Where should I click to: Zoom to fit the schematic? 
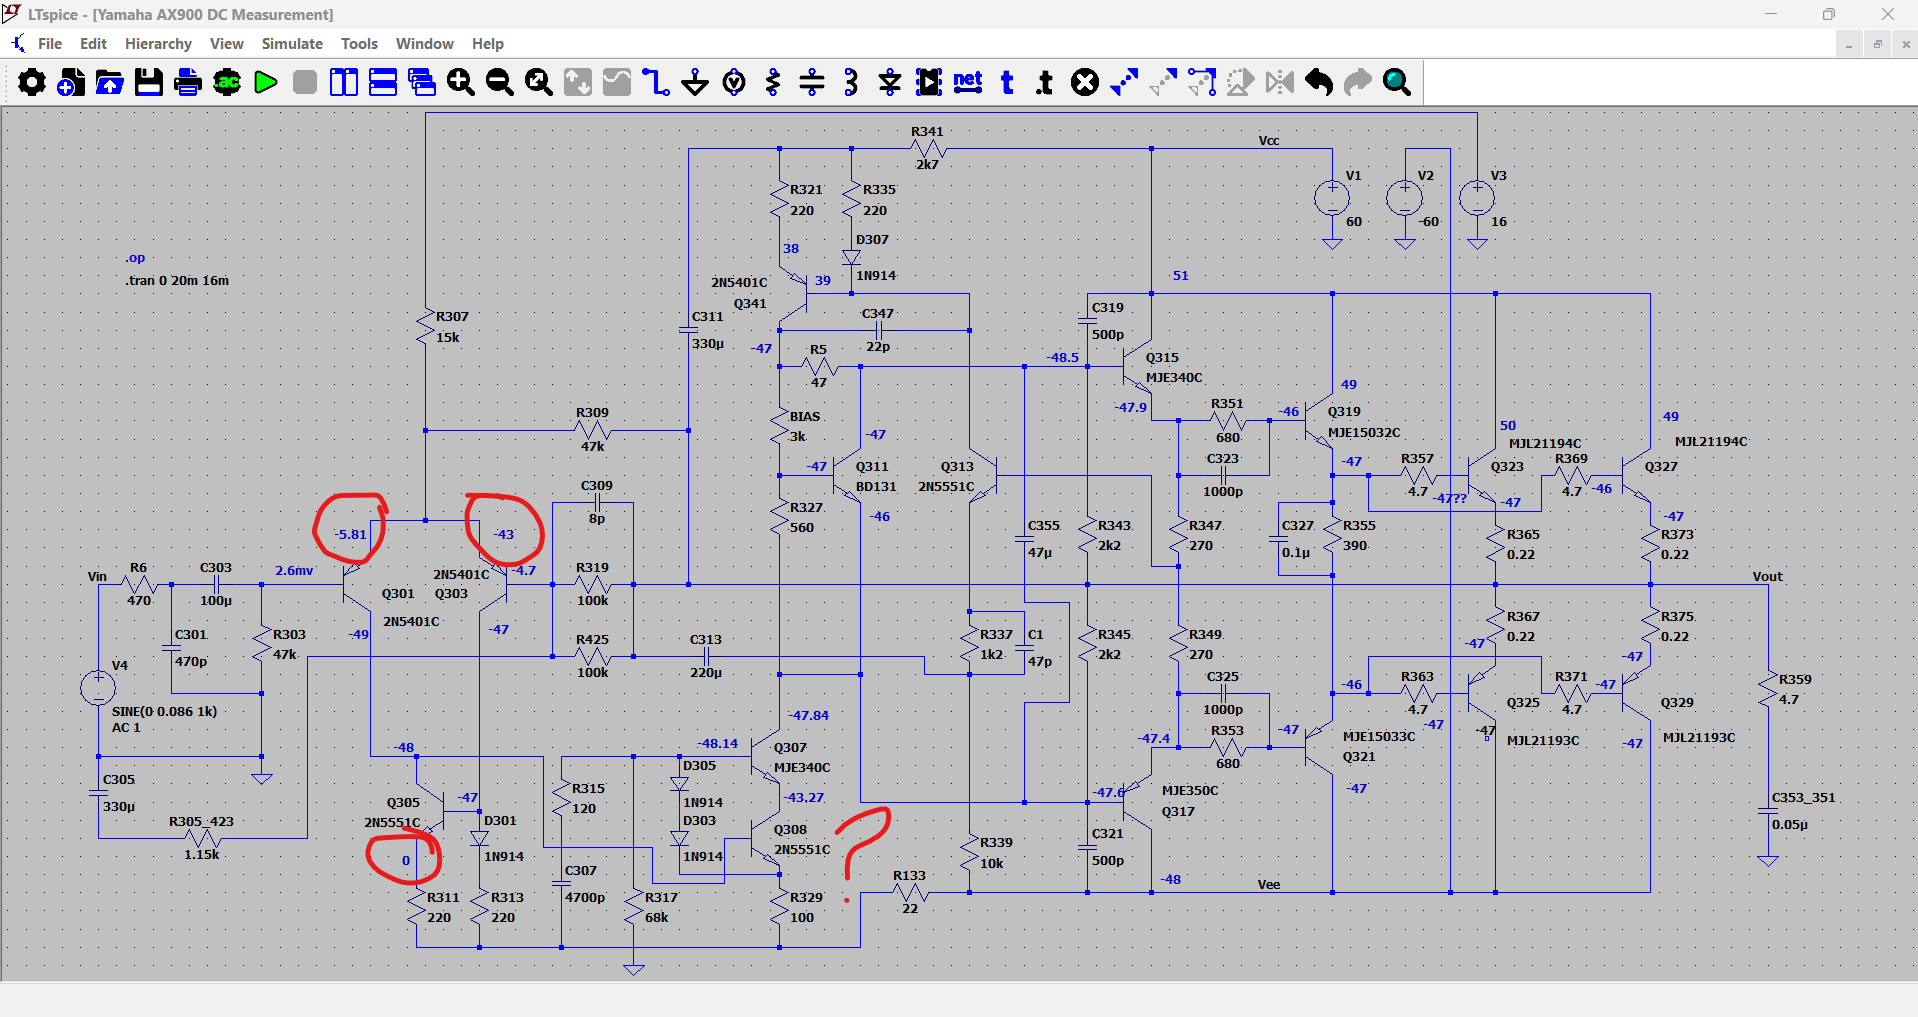(539, 82)
